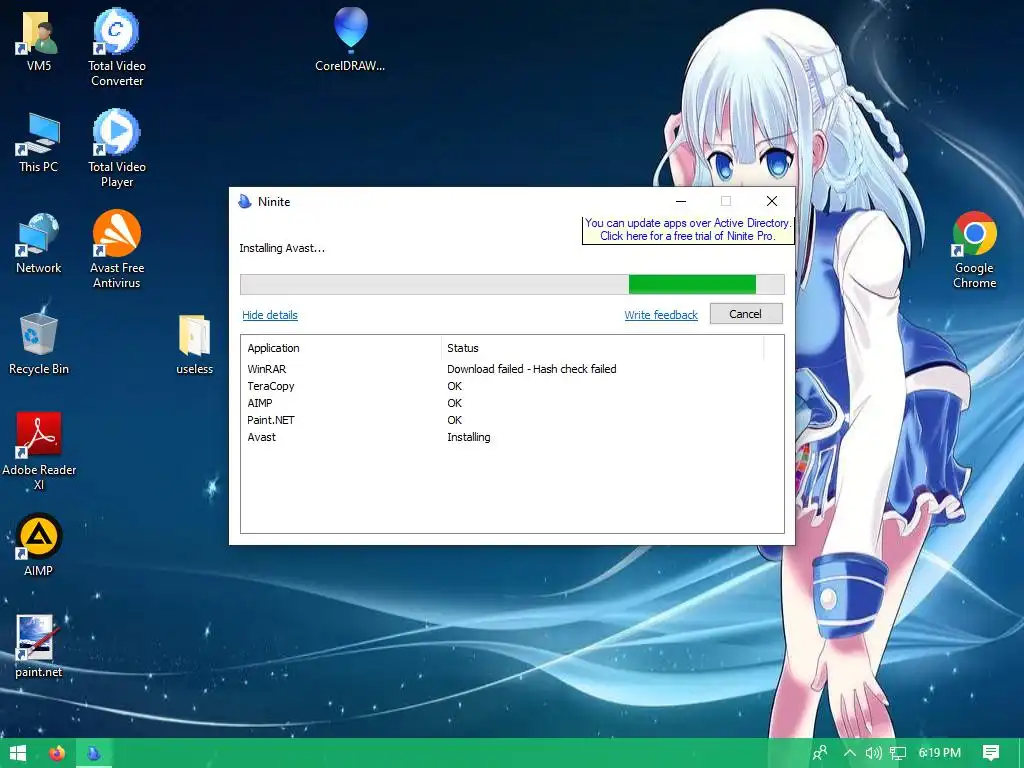Image resolution: width=1024 pixels, height=768 pixels.
Task: Click the 'Installing Avast...' status label
Action: 281,248
